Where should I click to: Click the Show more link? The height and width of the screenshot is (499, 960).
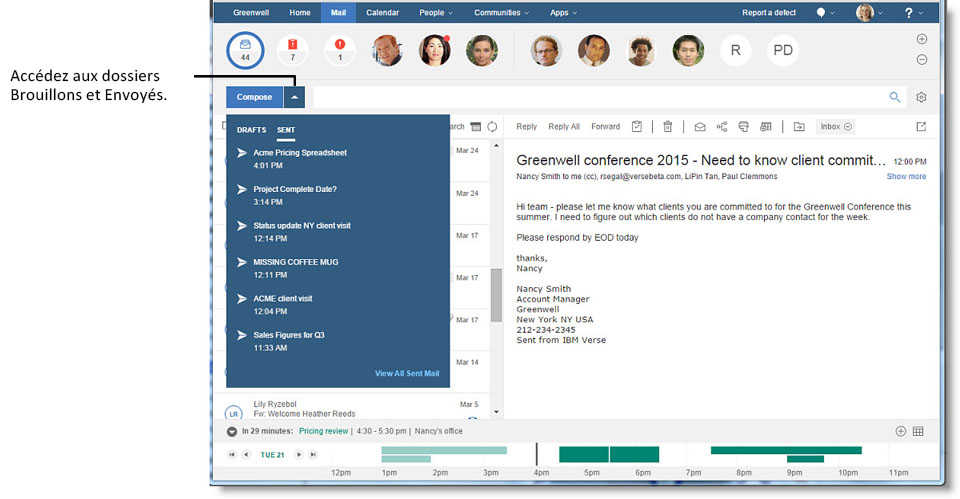pos(906,176)
